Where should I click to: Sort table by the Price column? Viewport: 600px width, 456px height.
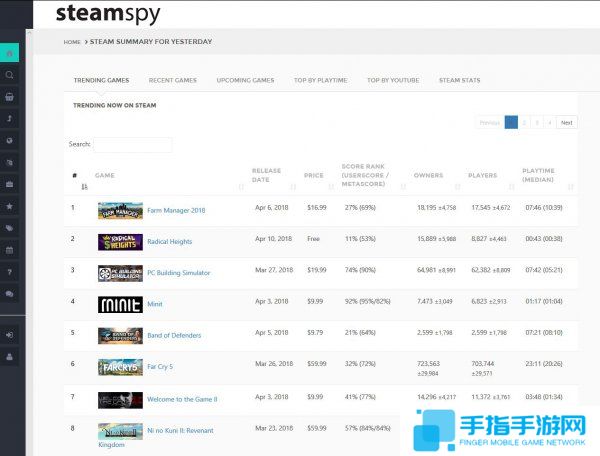point(319,176)
